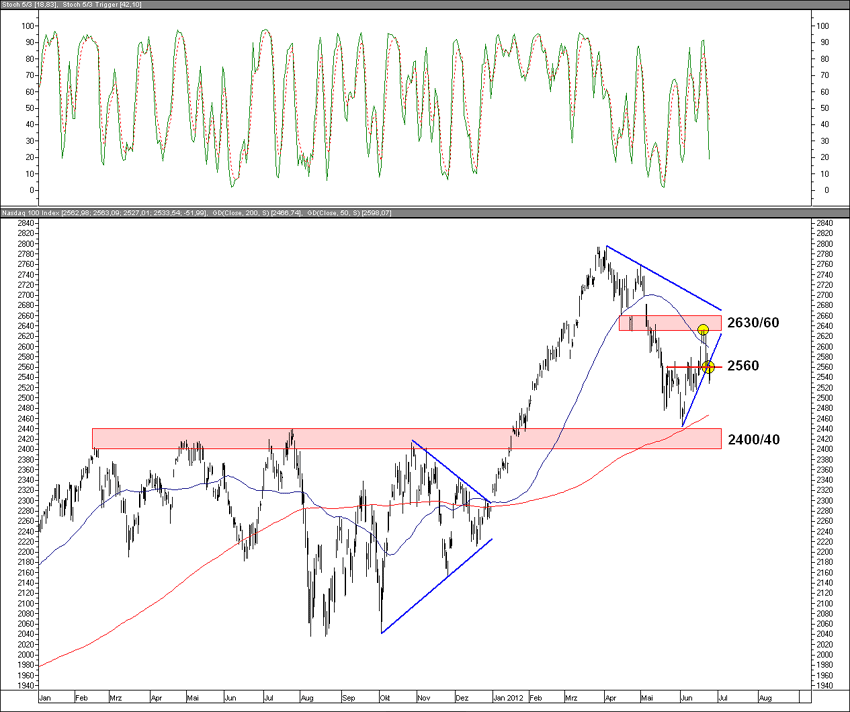
Task: Select the yellow marker on the 2560 line
Action: point(708,367)
